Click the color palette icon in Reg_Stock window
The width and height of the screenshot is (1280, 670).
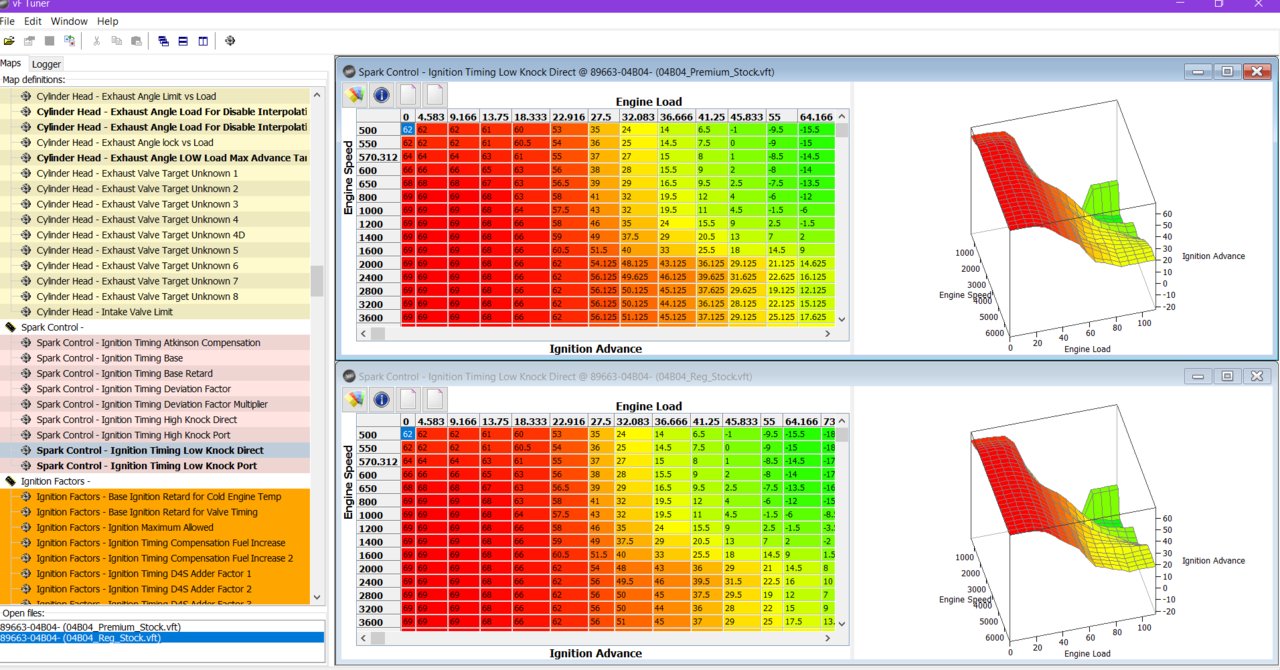354,400
